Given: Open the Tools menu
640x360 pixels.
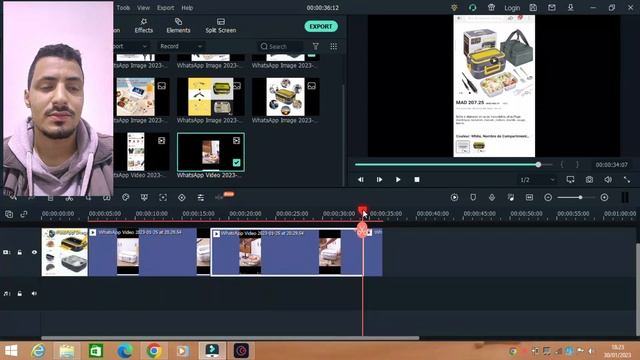Looking at the screenshot, I should click(123, 8).
